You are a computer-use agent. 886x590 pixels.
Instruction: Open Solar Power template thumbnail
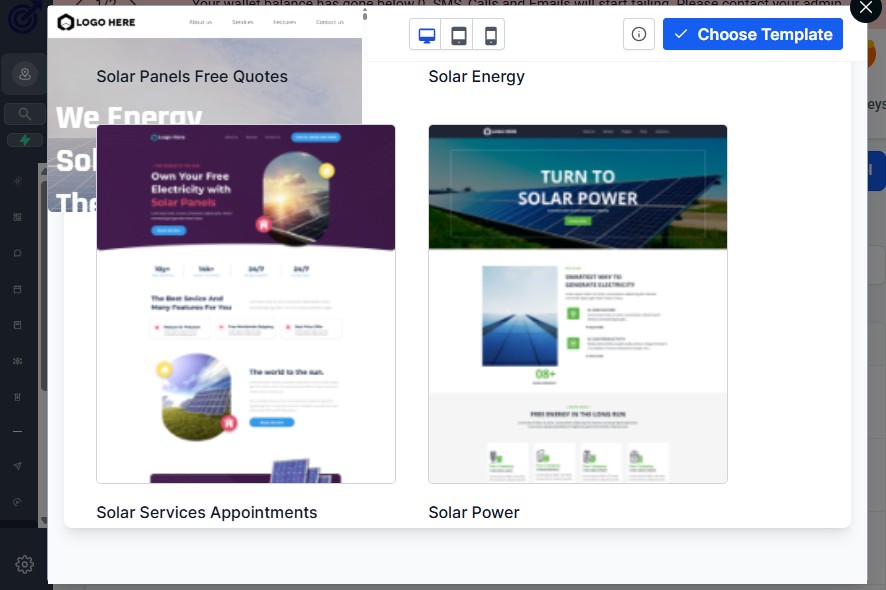pyautogui.click(x=577, y=304)
